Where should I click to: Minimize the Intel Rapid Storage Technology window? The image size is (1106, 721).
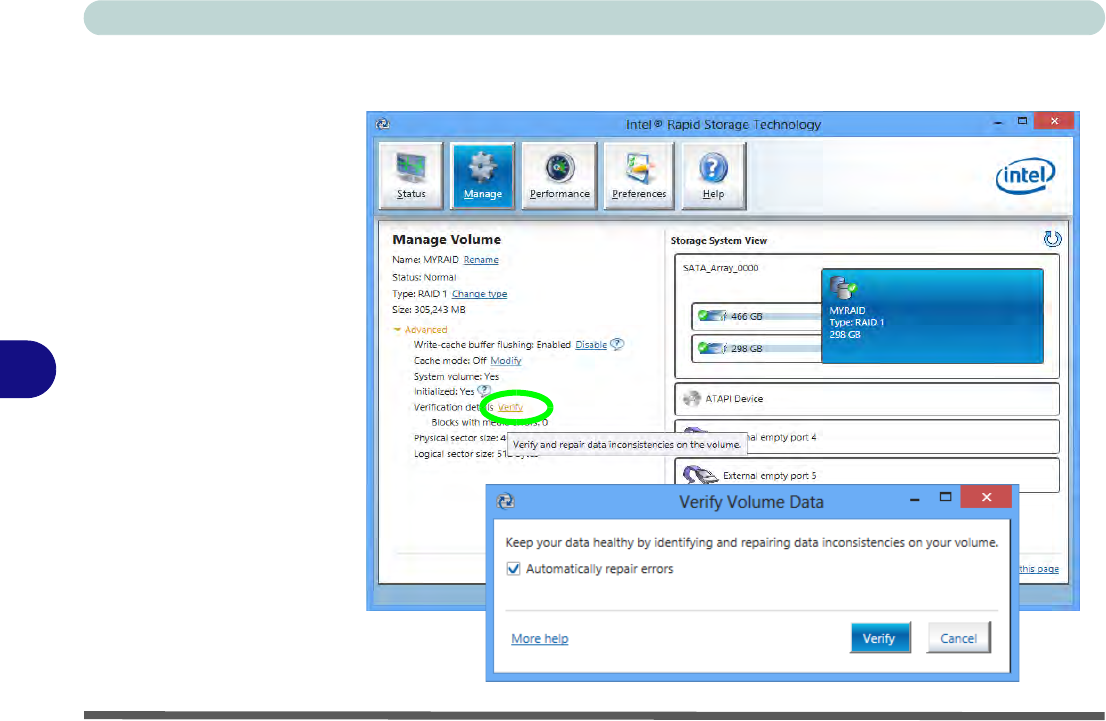[x=998, y=122]
